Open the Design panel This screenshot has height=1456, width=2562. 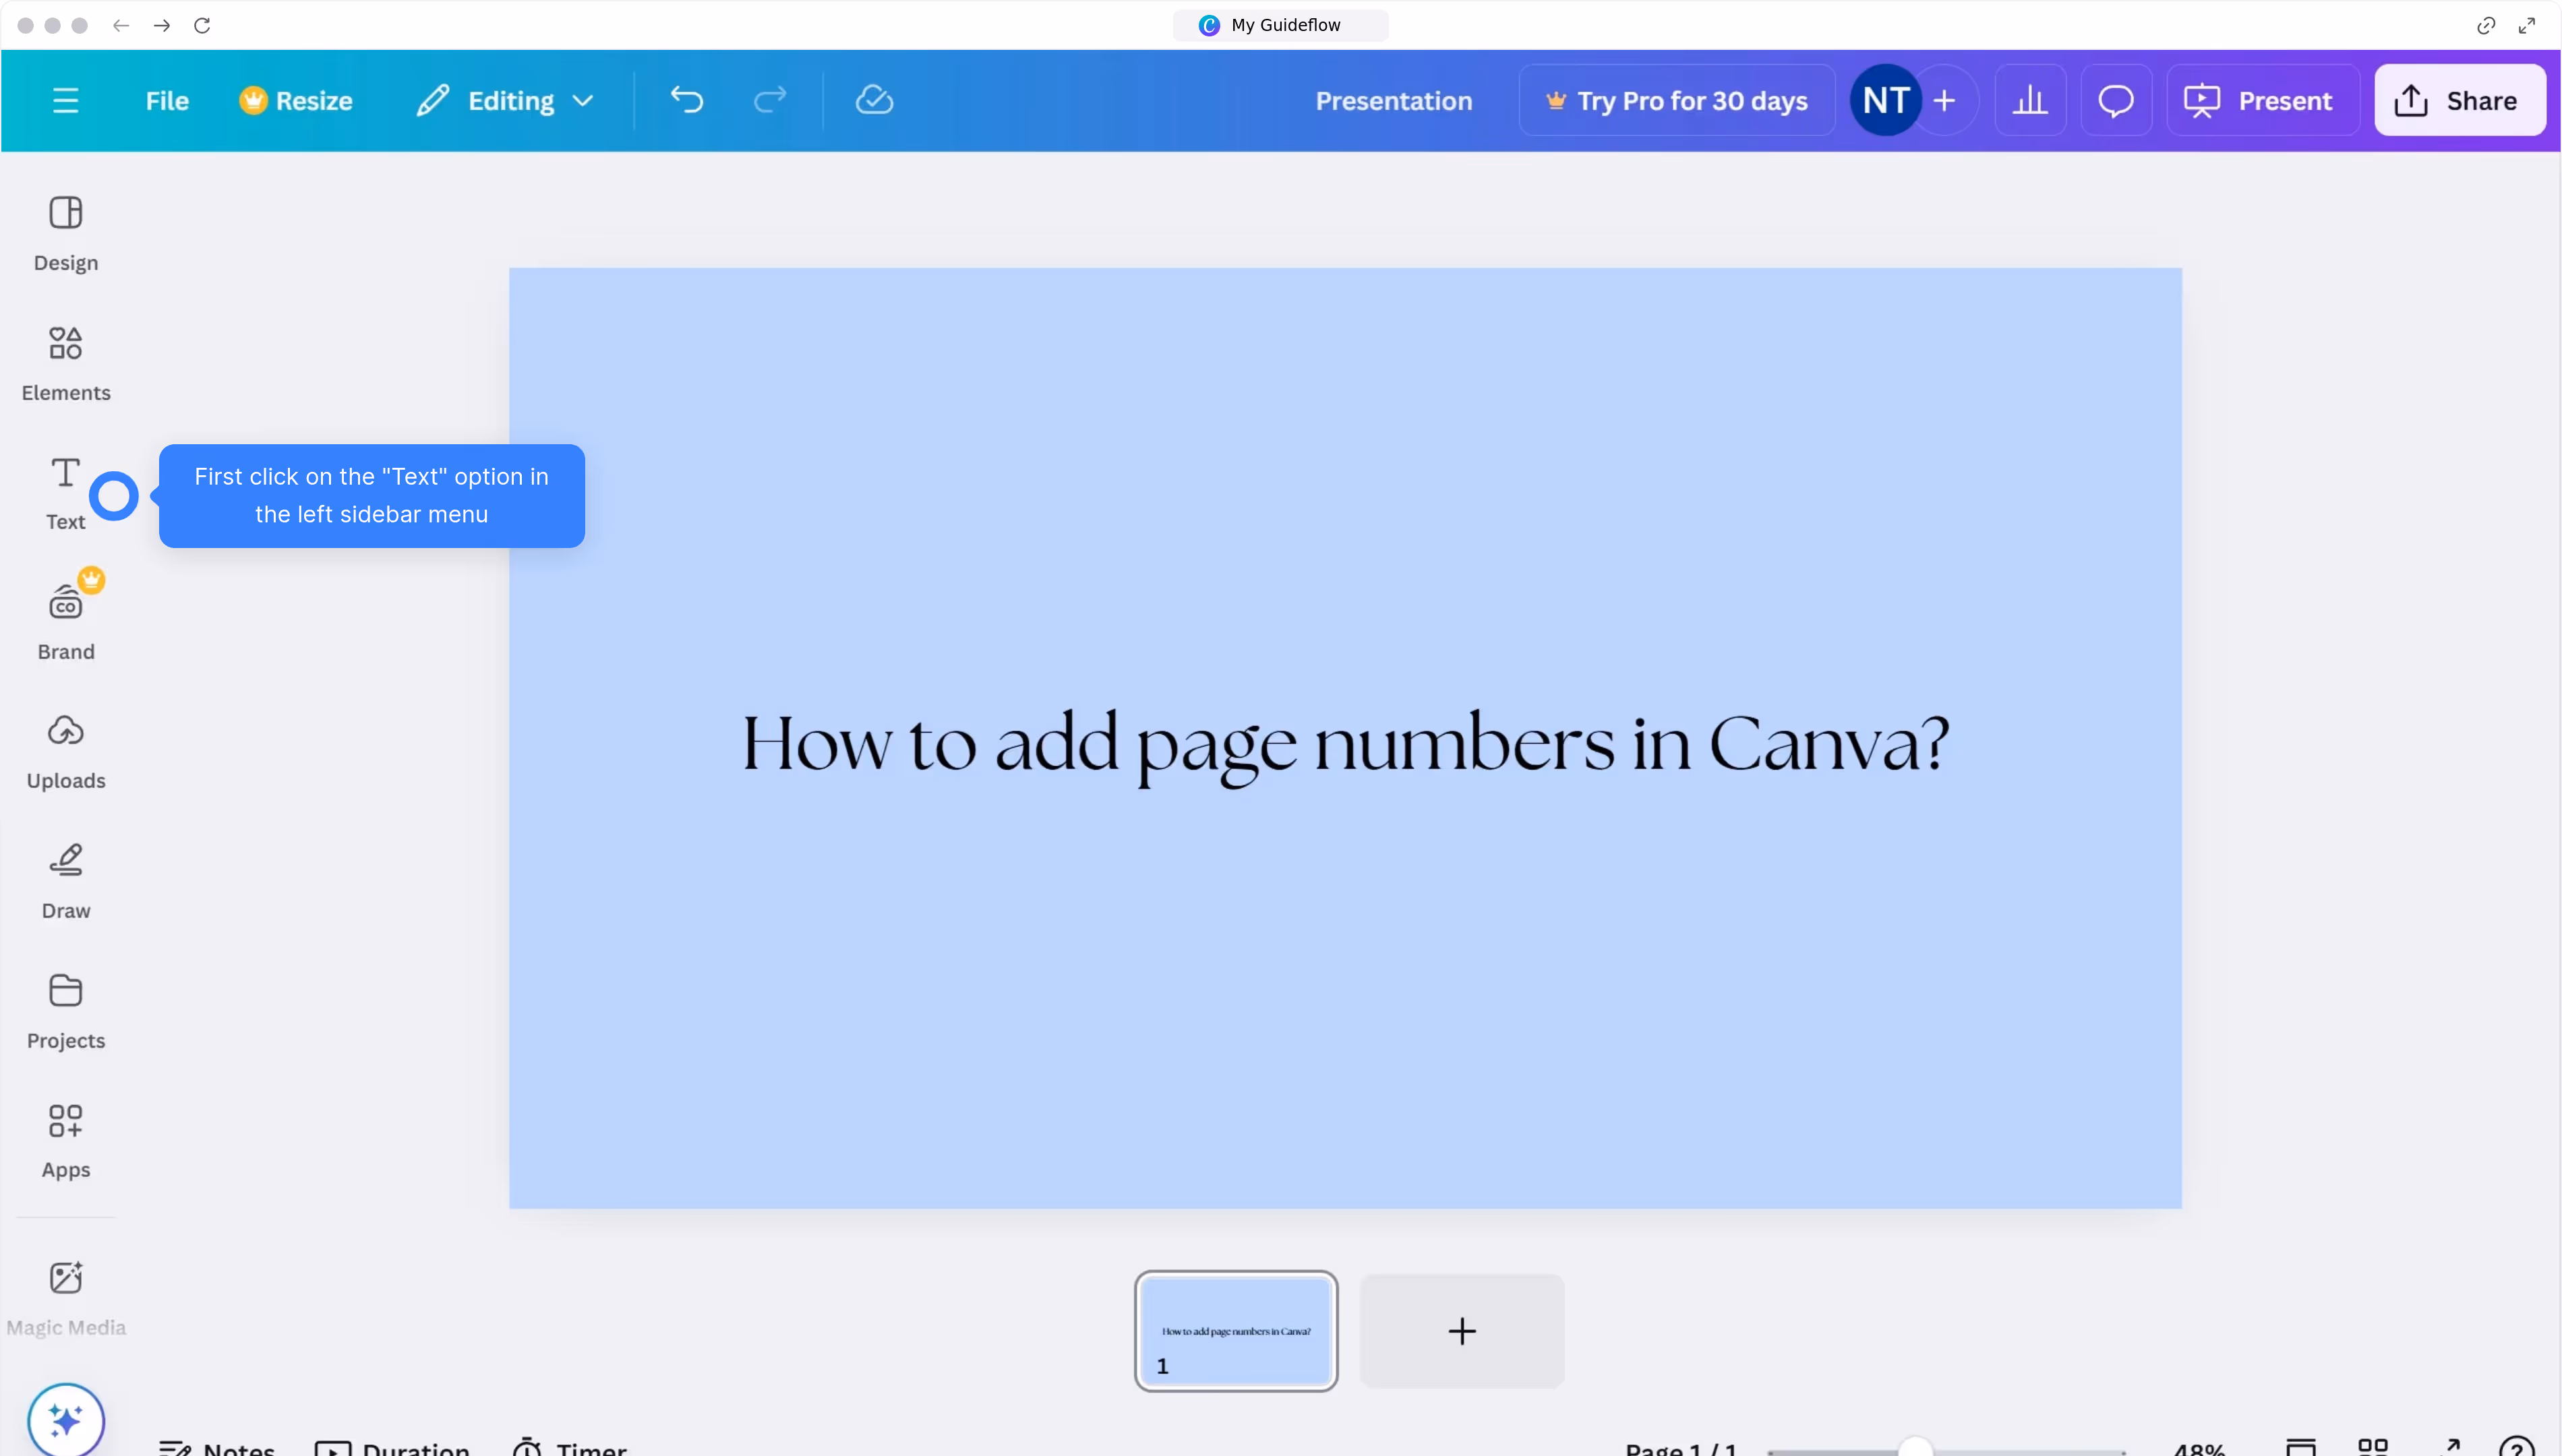click(66, 233)
